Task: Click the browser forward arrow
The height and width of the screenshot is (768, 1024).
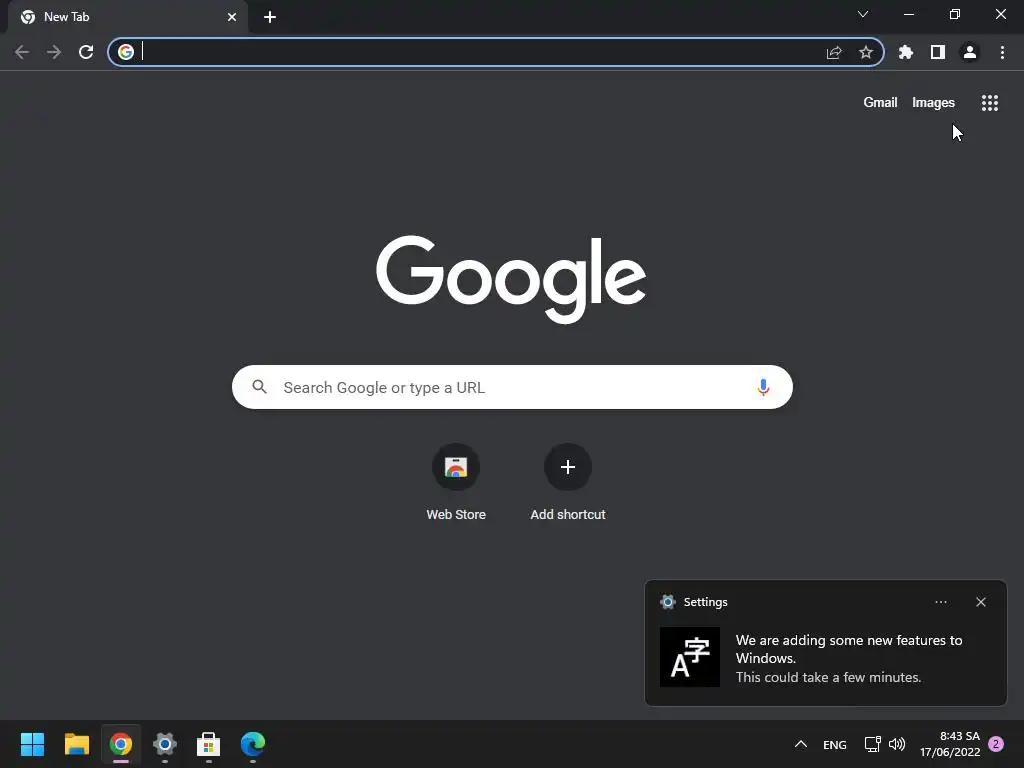Action: (x=54, y=52)
